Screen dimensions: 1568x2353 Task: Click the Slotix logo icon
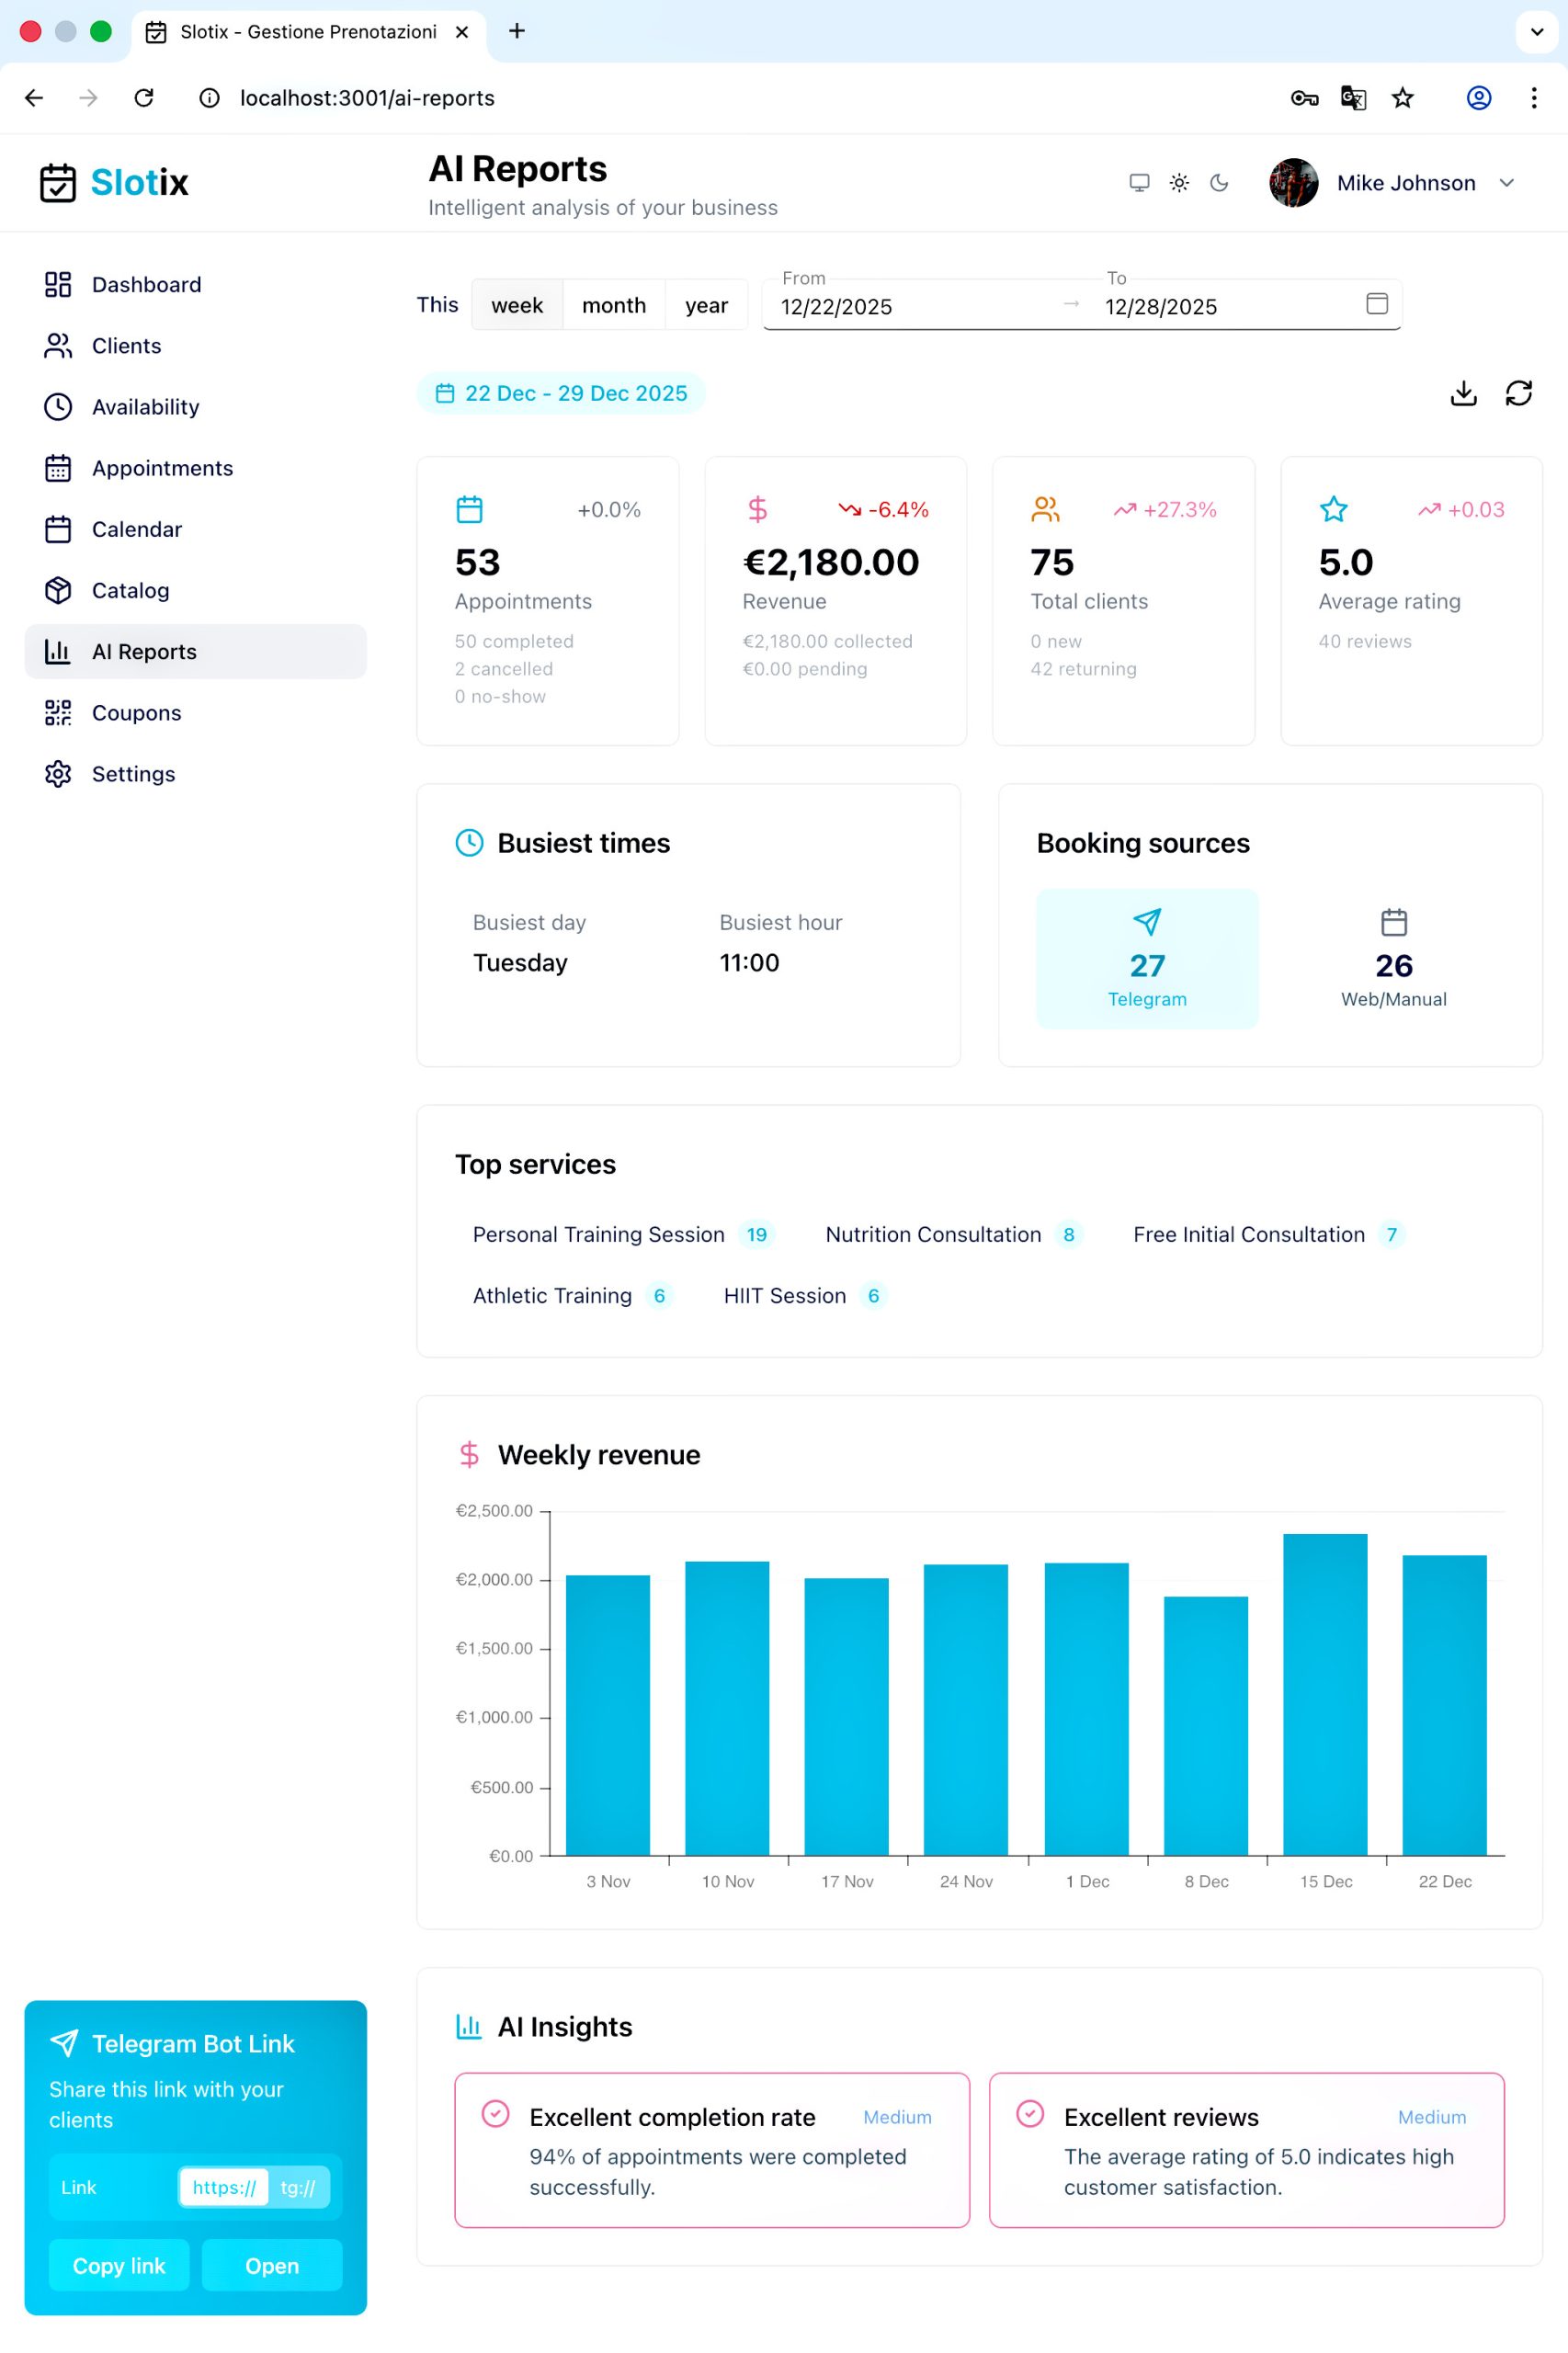point(58,183)
